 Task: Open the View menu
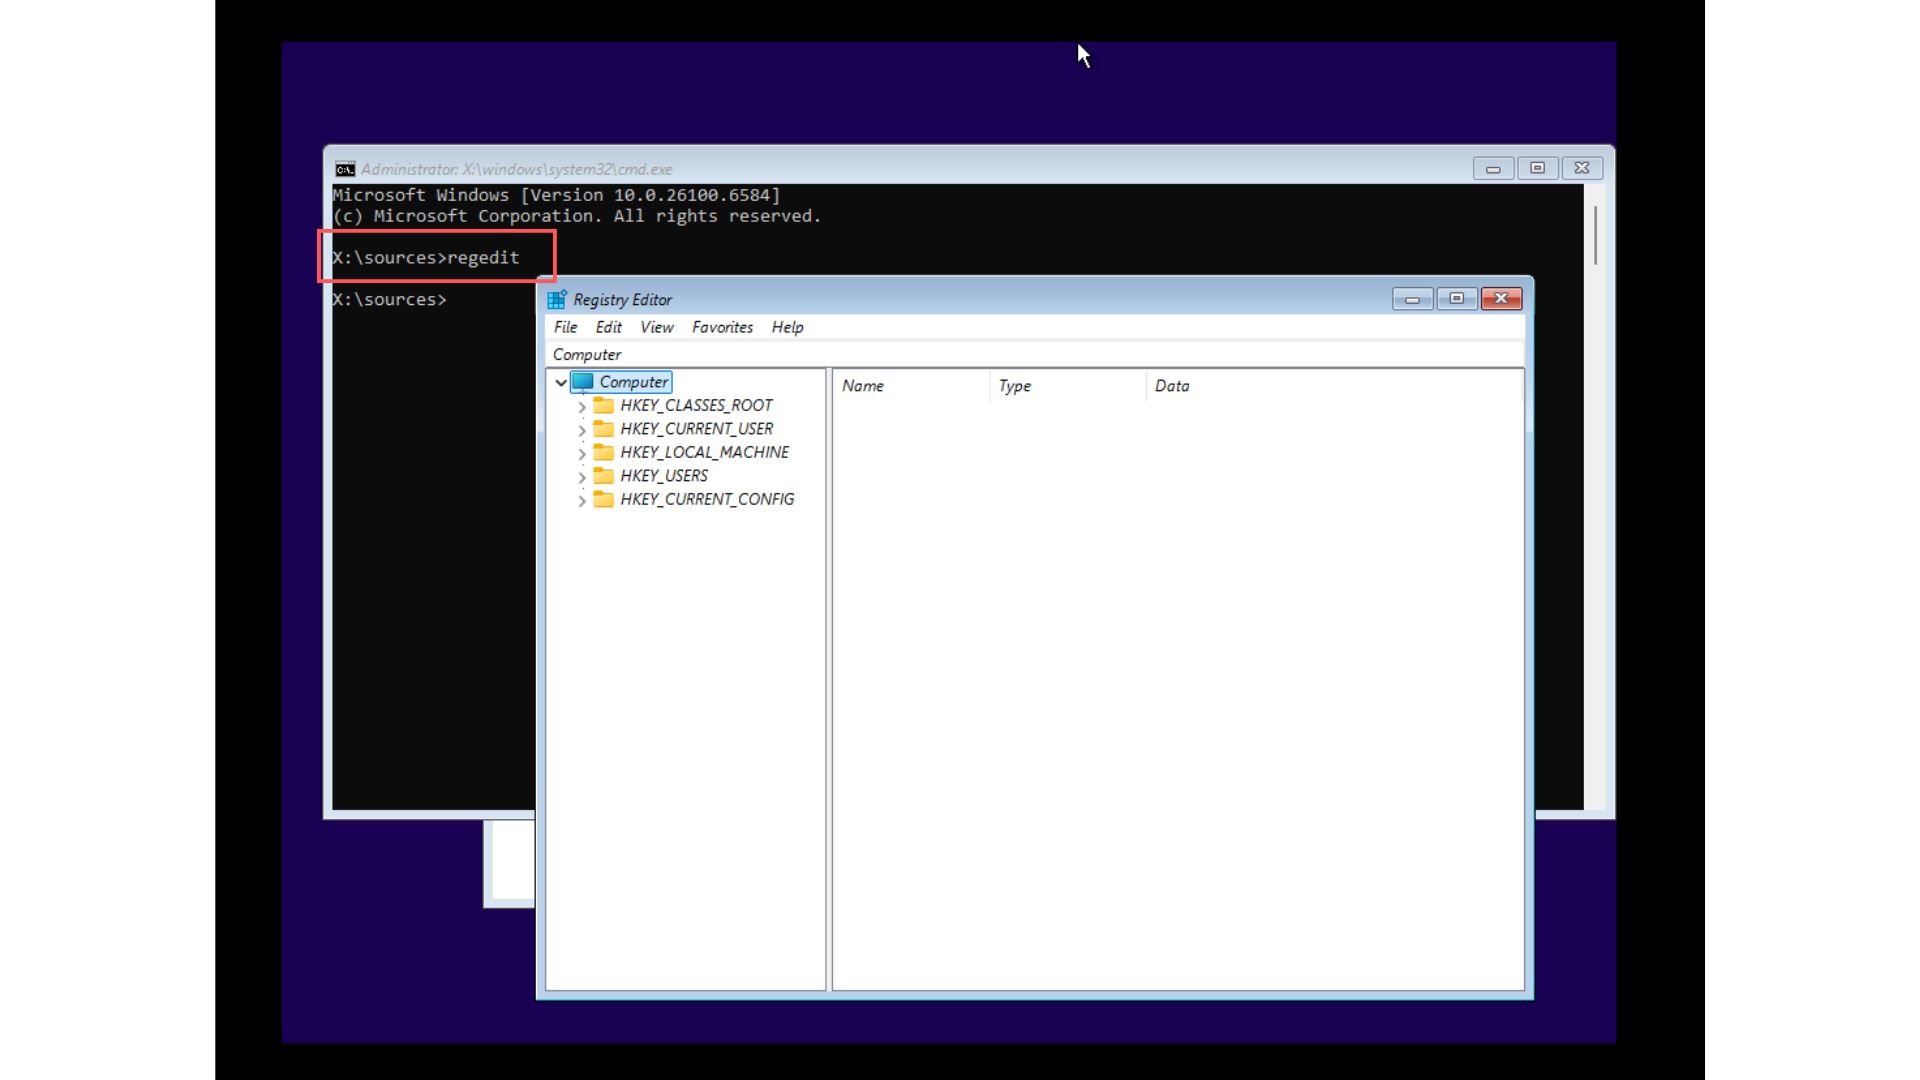pyautogui.click(x=656, y=327)
